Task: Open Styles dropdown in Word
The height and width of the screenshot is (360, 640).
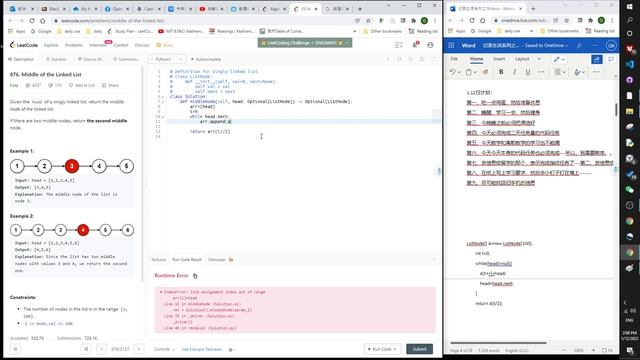Action: pyautogui.click(x=579, y=72)
